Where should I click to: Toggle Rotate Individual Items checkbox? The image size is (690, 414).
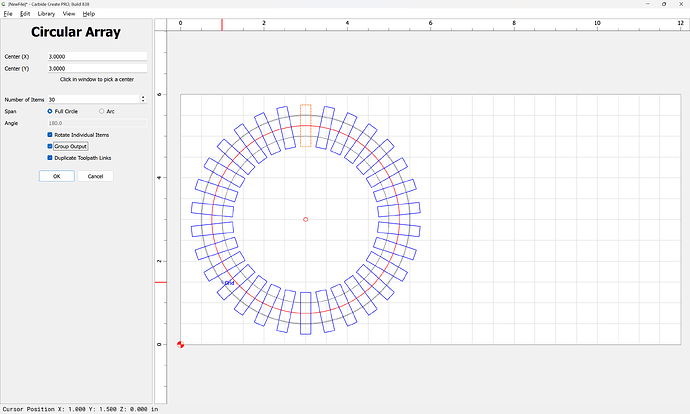point(51,135)
